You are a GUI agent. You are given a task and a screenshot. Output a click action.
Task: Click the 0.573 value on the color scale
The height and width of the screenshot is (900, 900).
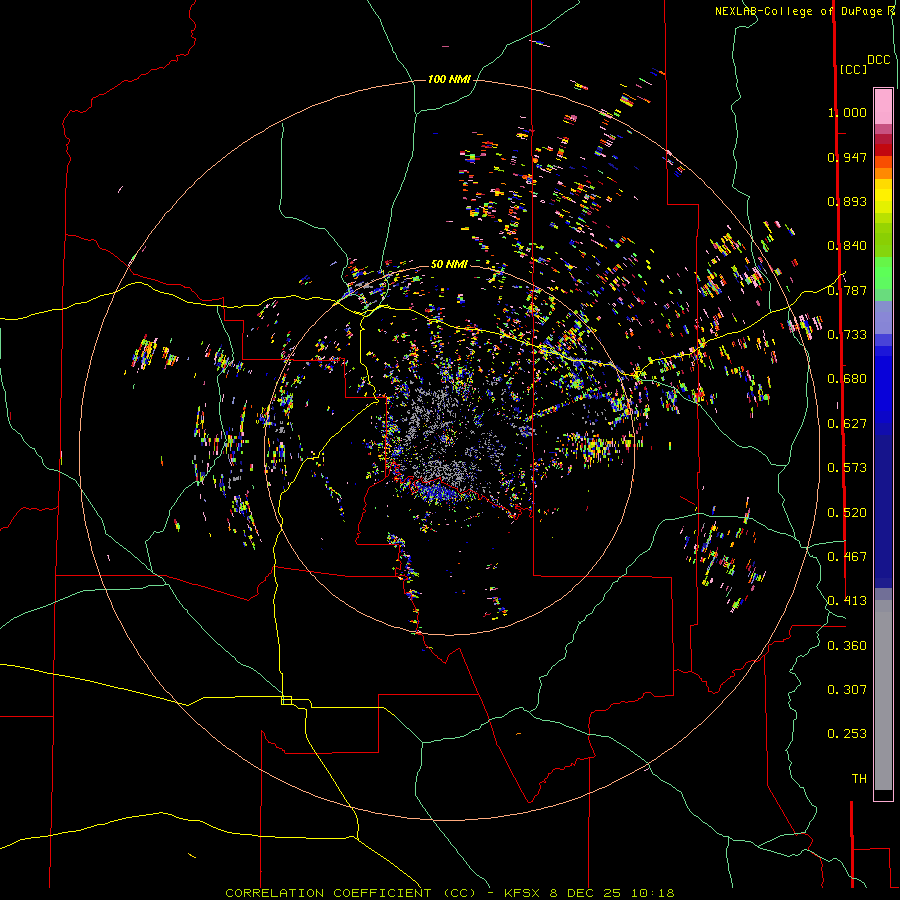[x=847, y=468]
